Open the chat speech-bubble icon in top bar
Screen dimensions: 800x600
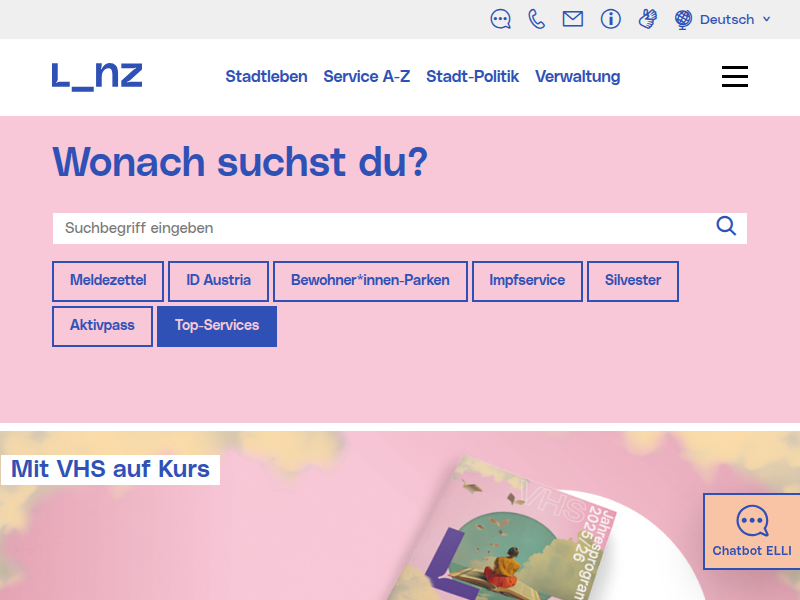501,19
